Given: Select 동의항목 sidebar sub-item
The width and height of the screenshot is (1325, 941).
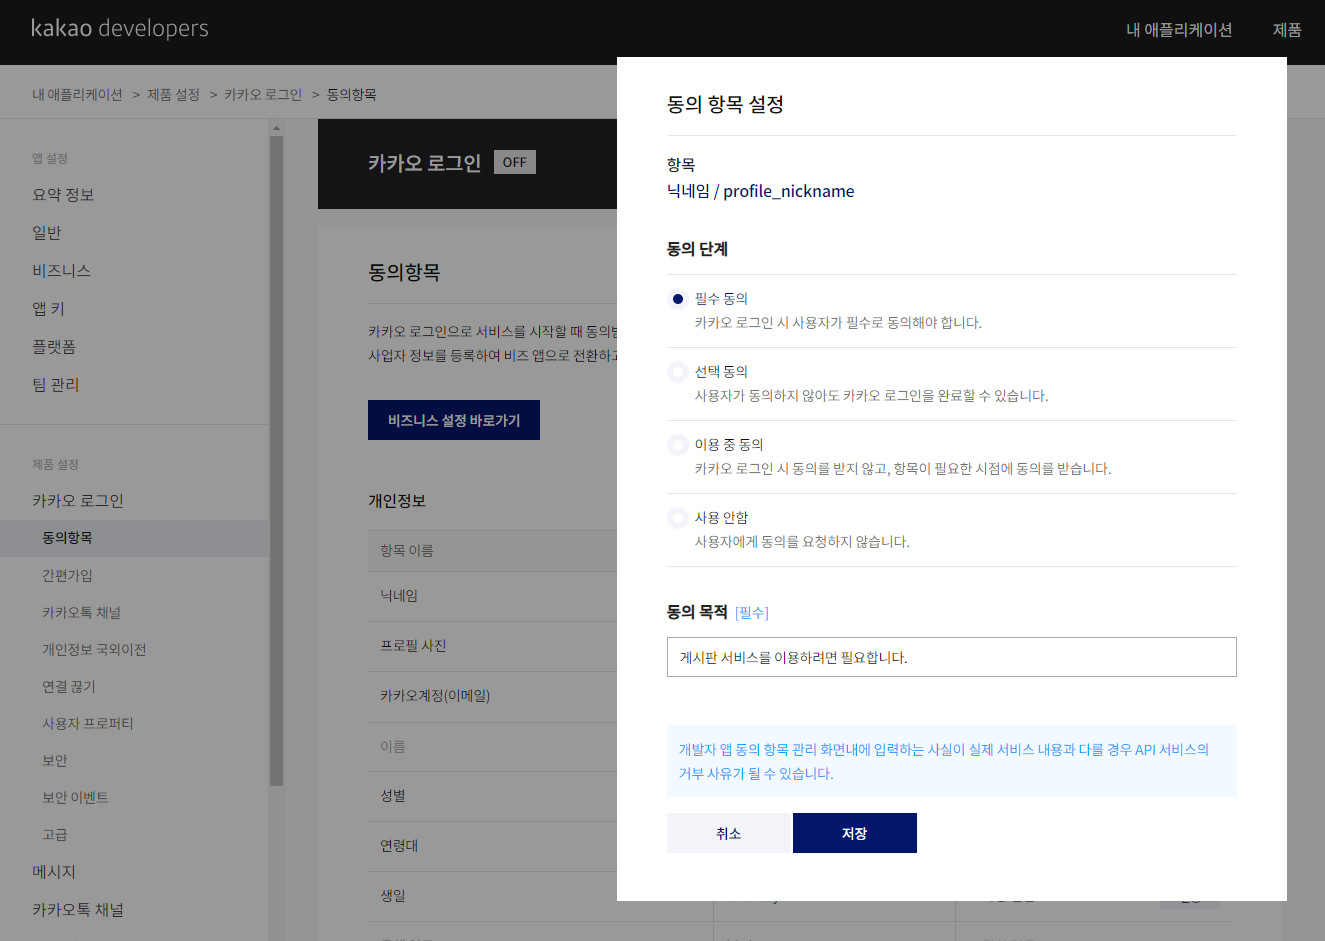Looking at the screenshot, I should 134,538.
